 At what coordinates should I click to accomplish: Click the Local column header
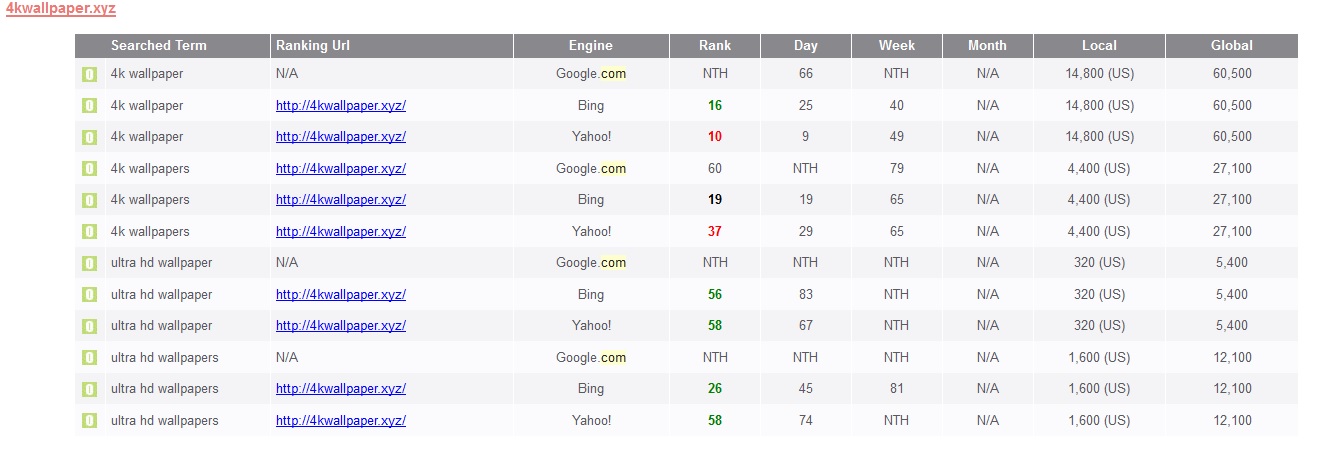pos(1099,46)
